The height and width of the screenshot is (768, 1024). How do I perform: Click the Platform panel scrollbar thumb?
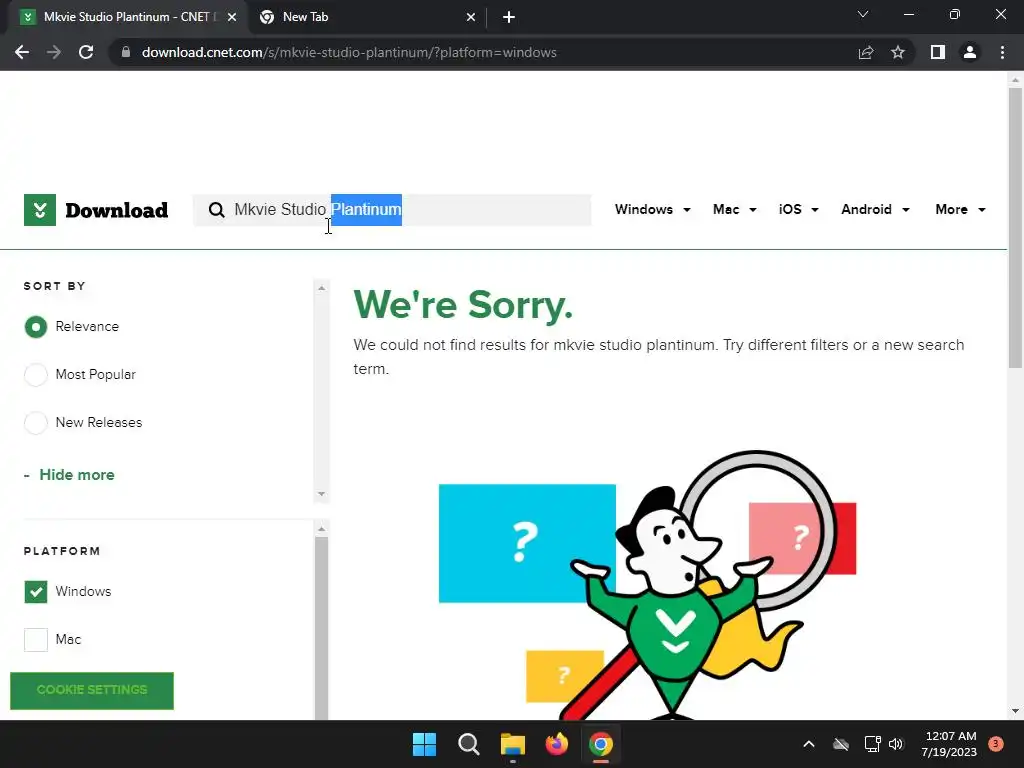tap(321, 627)
